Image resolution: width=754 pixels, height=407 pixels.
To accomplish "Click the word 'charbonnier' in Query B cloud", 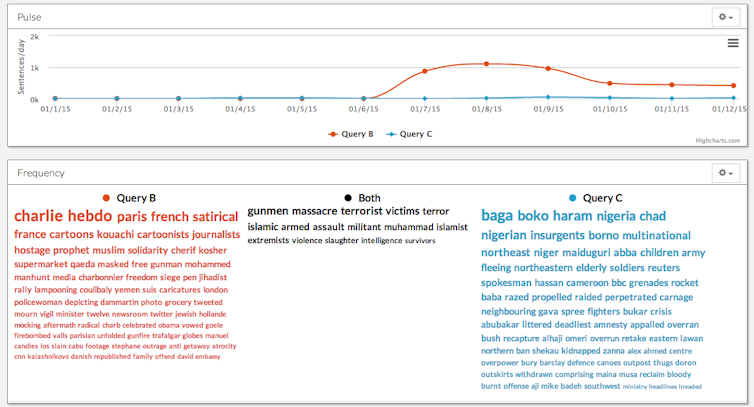I will pos(101,277).
